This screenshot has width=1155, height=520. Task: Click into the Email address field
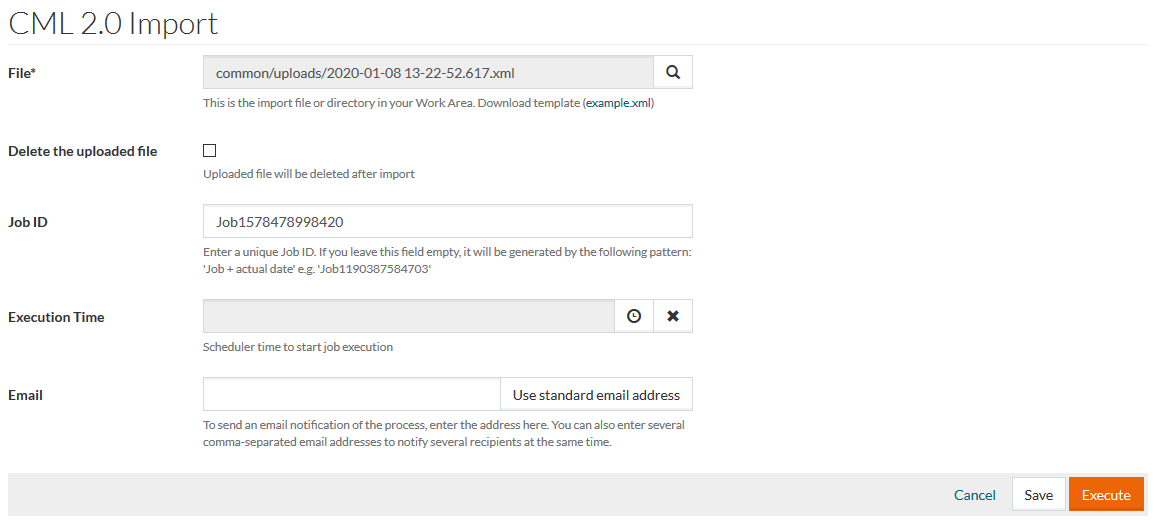point(351,394)
